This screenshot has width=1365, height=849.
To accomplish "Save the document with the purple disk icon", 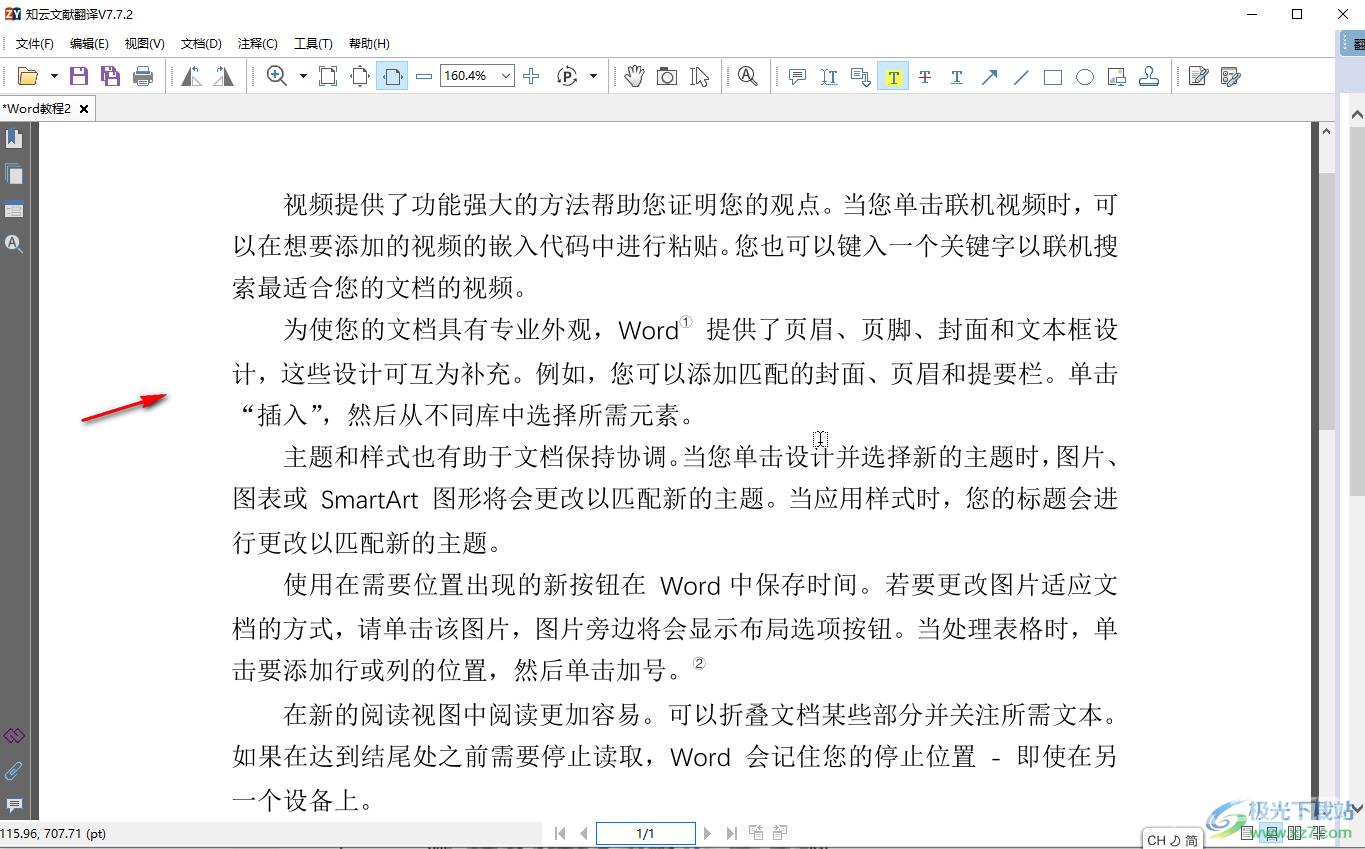I will tap(79, 76).
